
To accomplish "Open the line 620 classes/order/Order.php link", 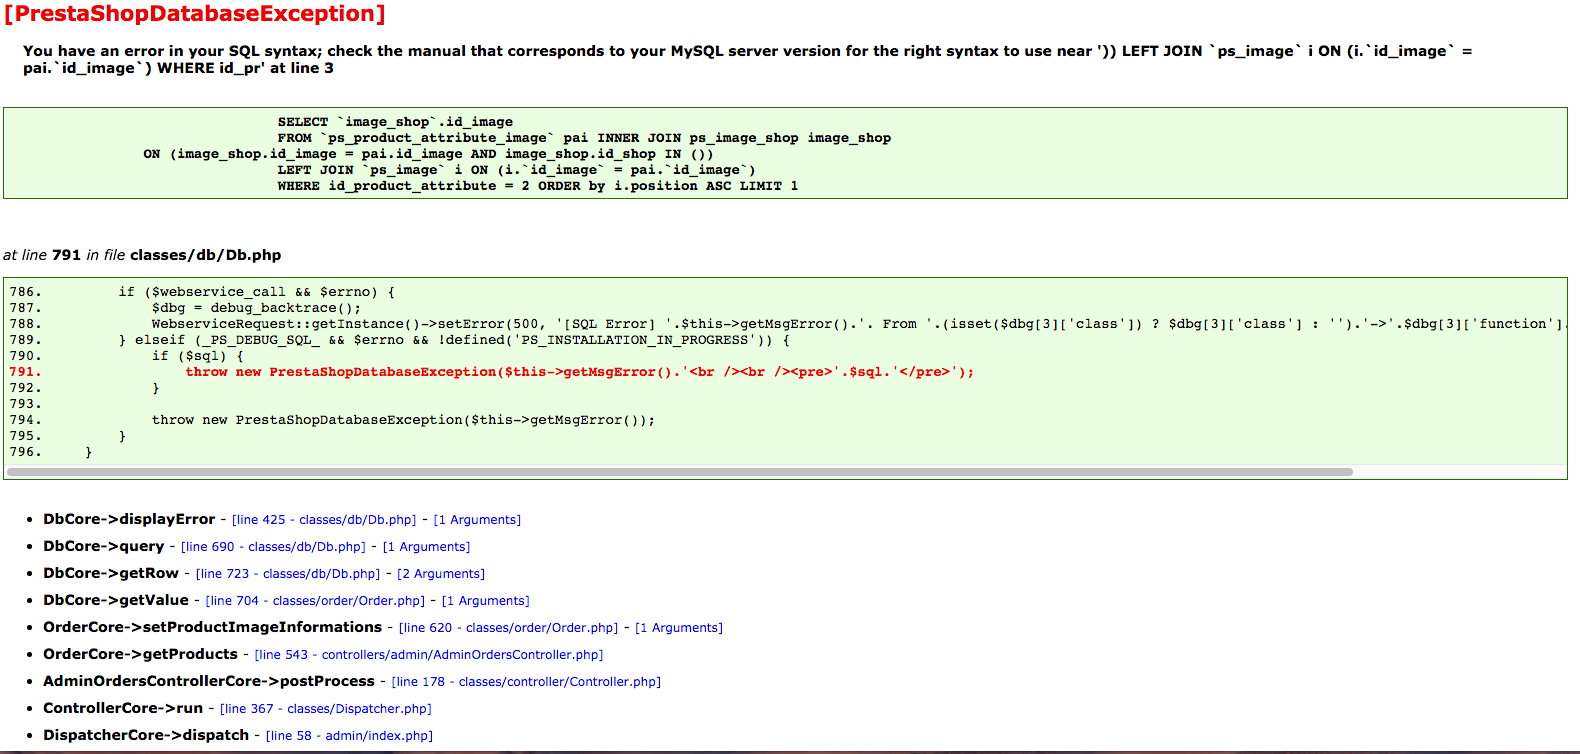I will 508,628.
